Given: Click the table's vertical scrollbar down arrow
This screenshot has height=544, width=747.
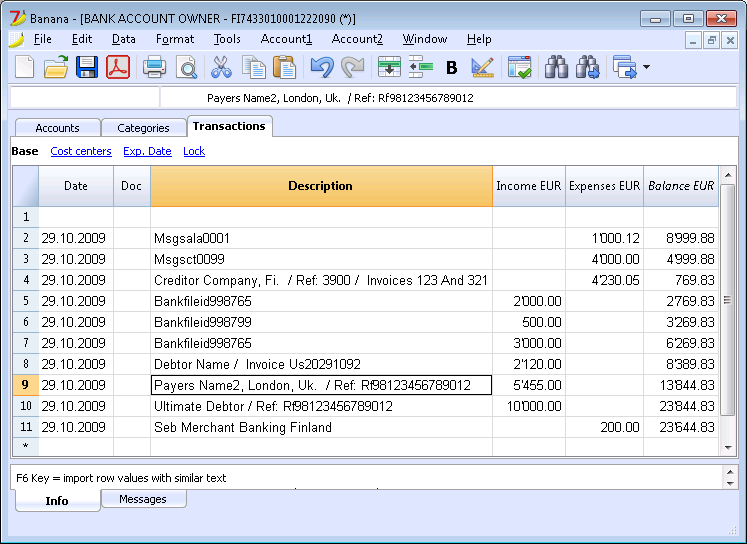Looking at the screenshot, I should tap(728, 447).
